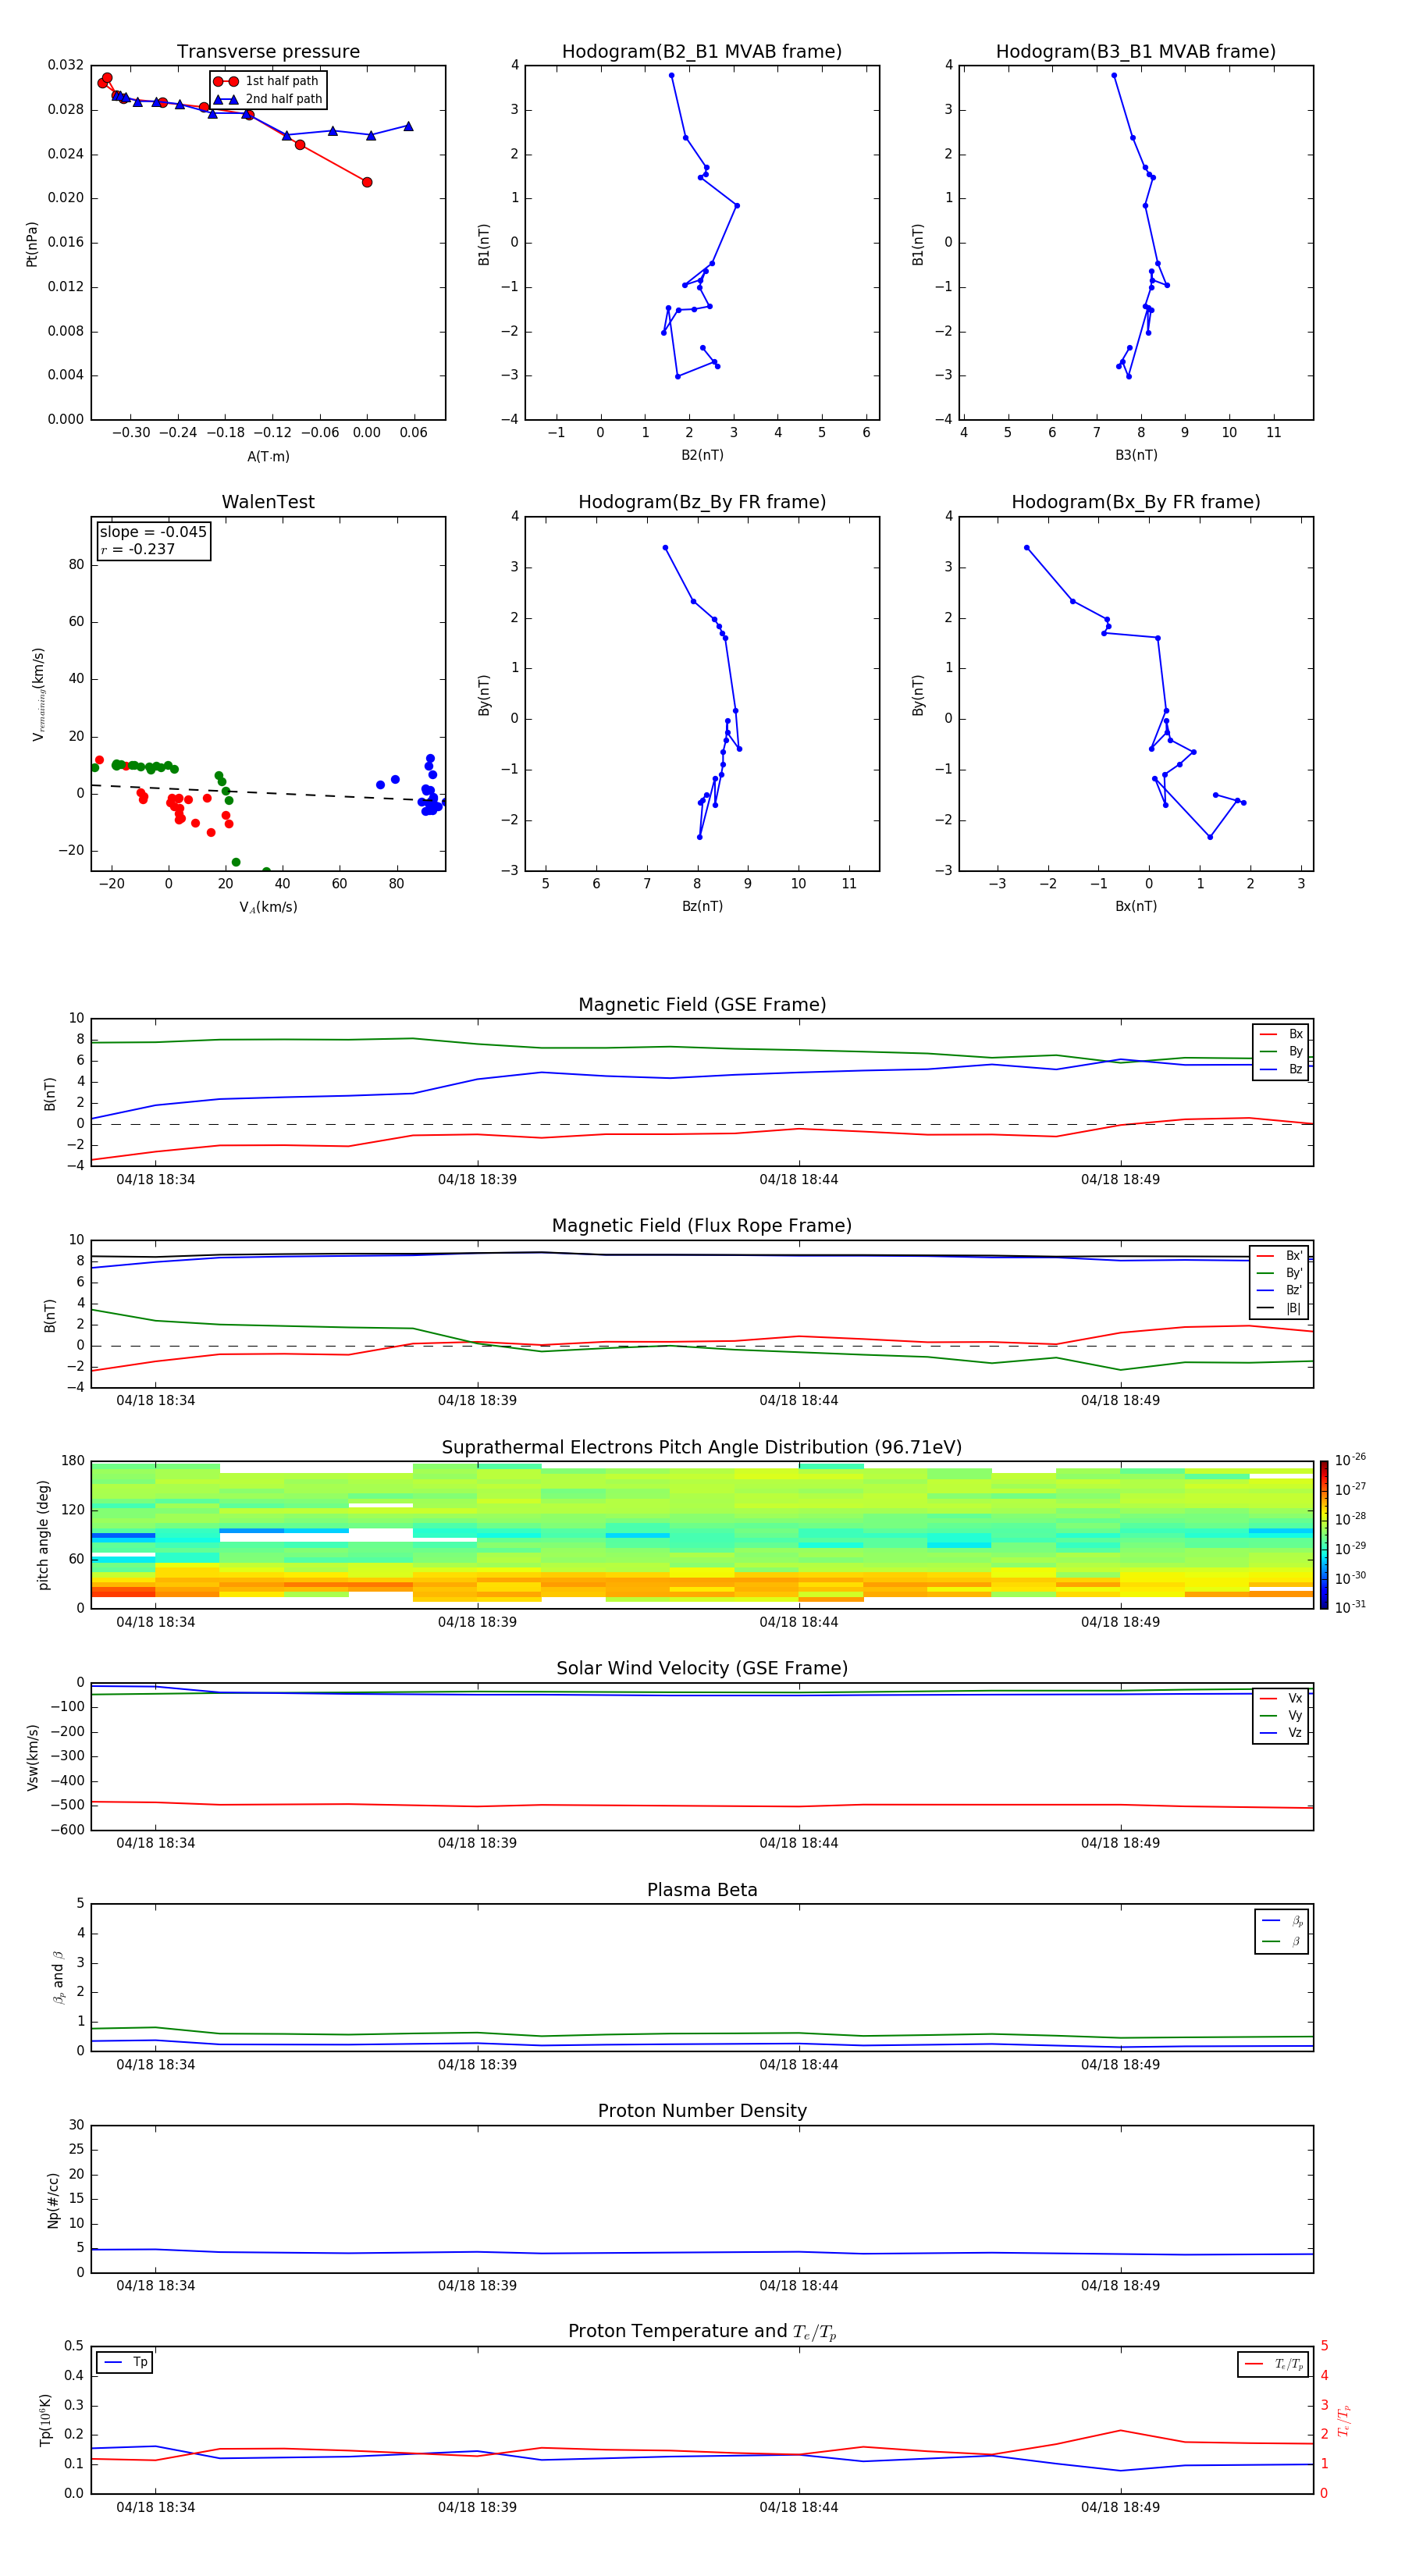Click the B2(nT) x-axis label
This screenshot has height=2576, width=1405.
(702, 455)
